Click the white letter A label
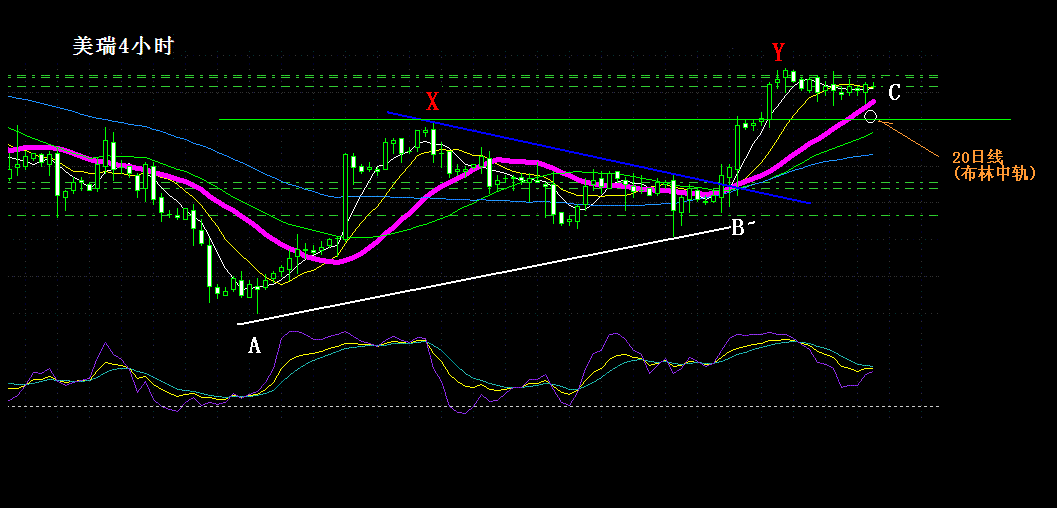This screenshot has height=508, width=1057. click(254, 346)
